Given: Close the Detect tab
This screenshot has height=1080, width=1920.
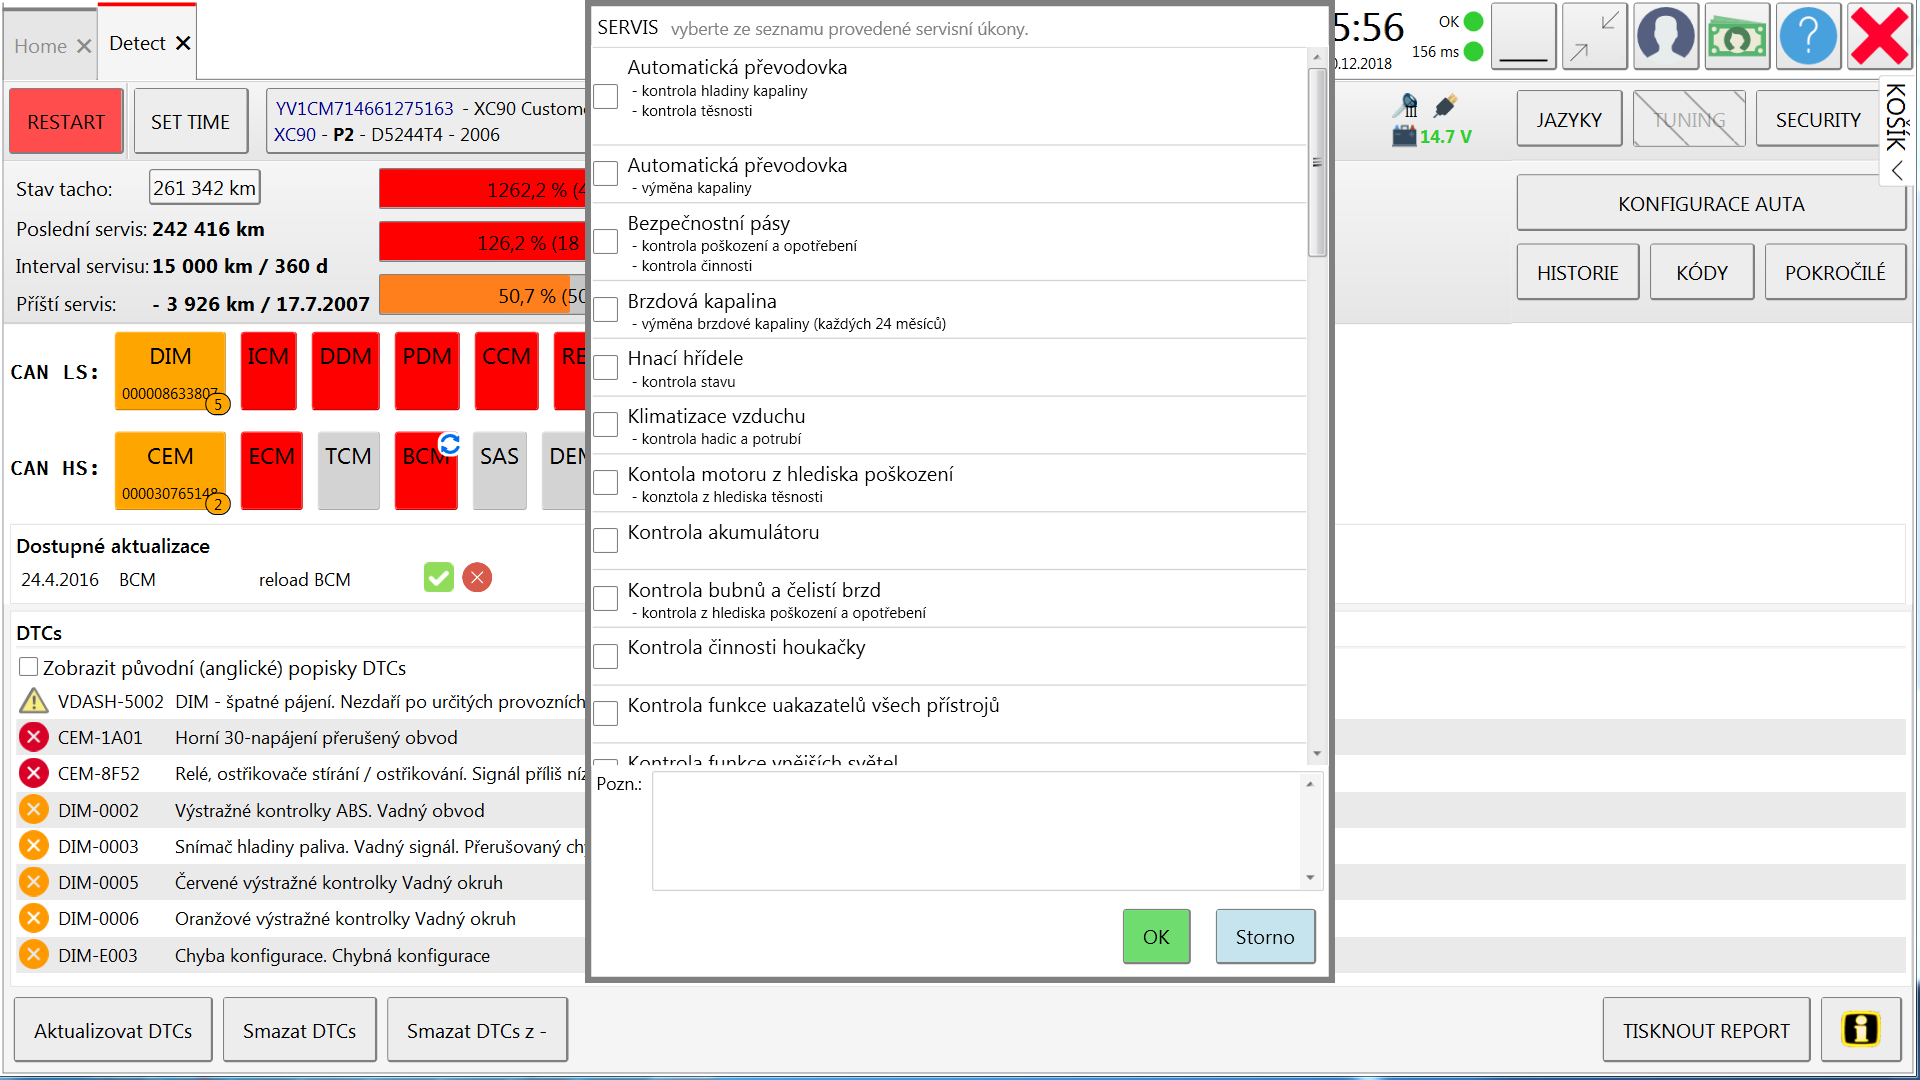Looking at the screenshot, I should click(183, 43).
